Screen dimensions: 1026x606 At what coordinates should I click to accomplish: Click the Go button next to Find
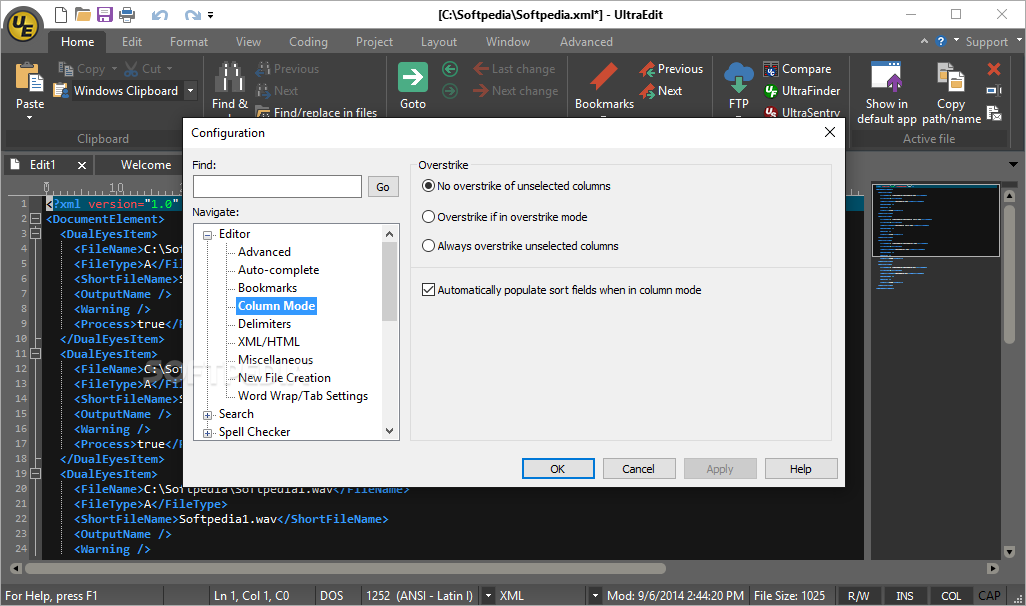[383, 187]
